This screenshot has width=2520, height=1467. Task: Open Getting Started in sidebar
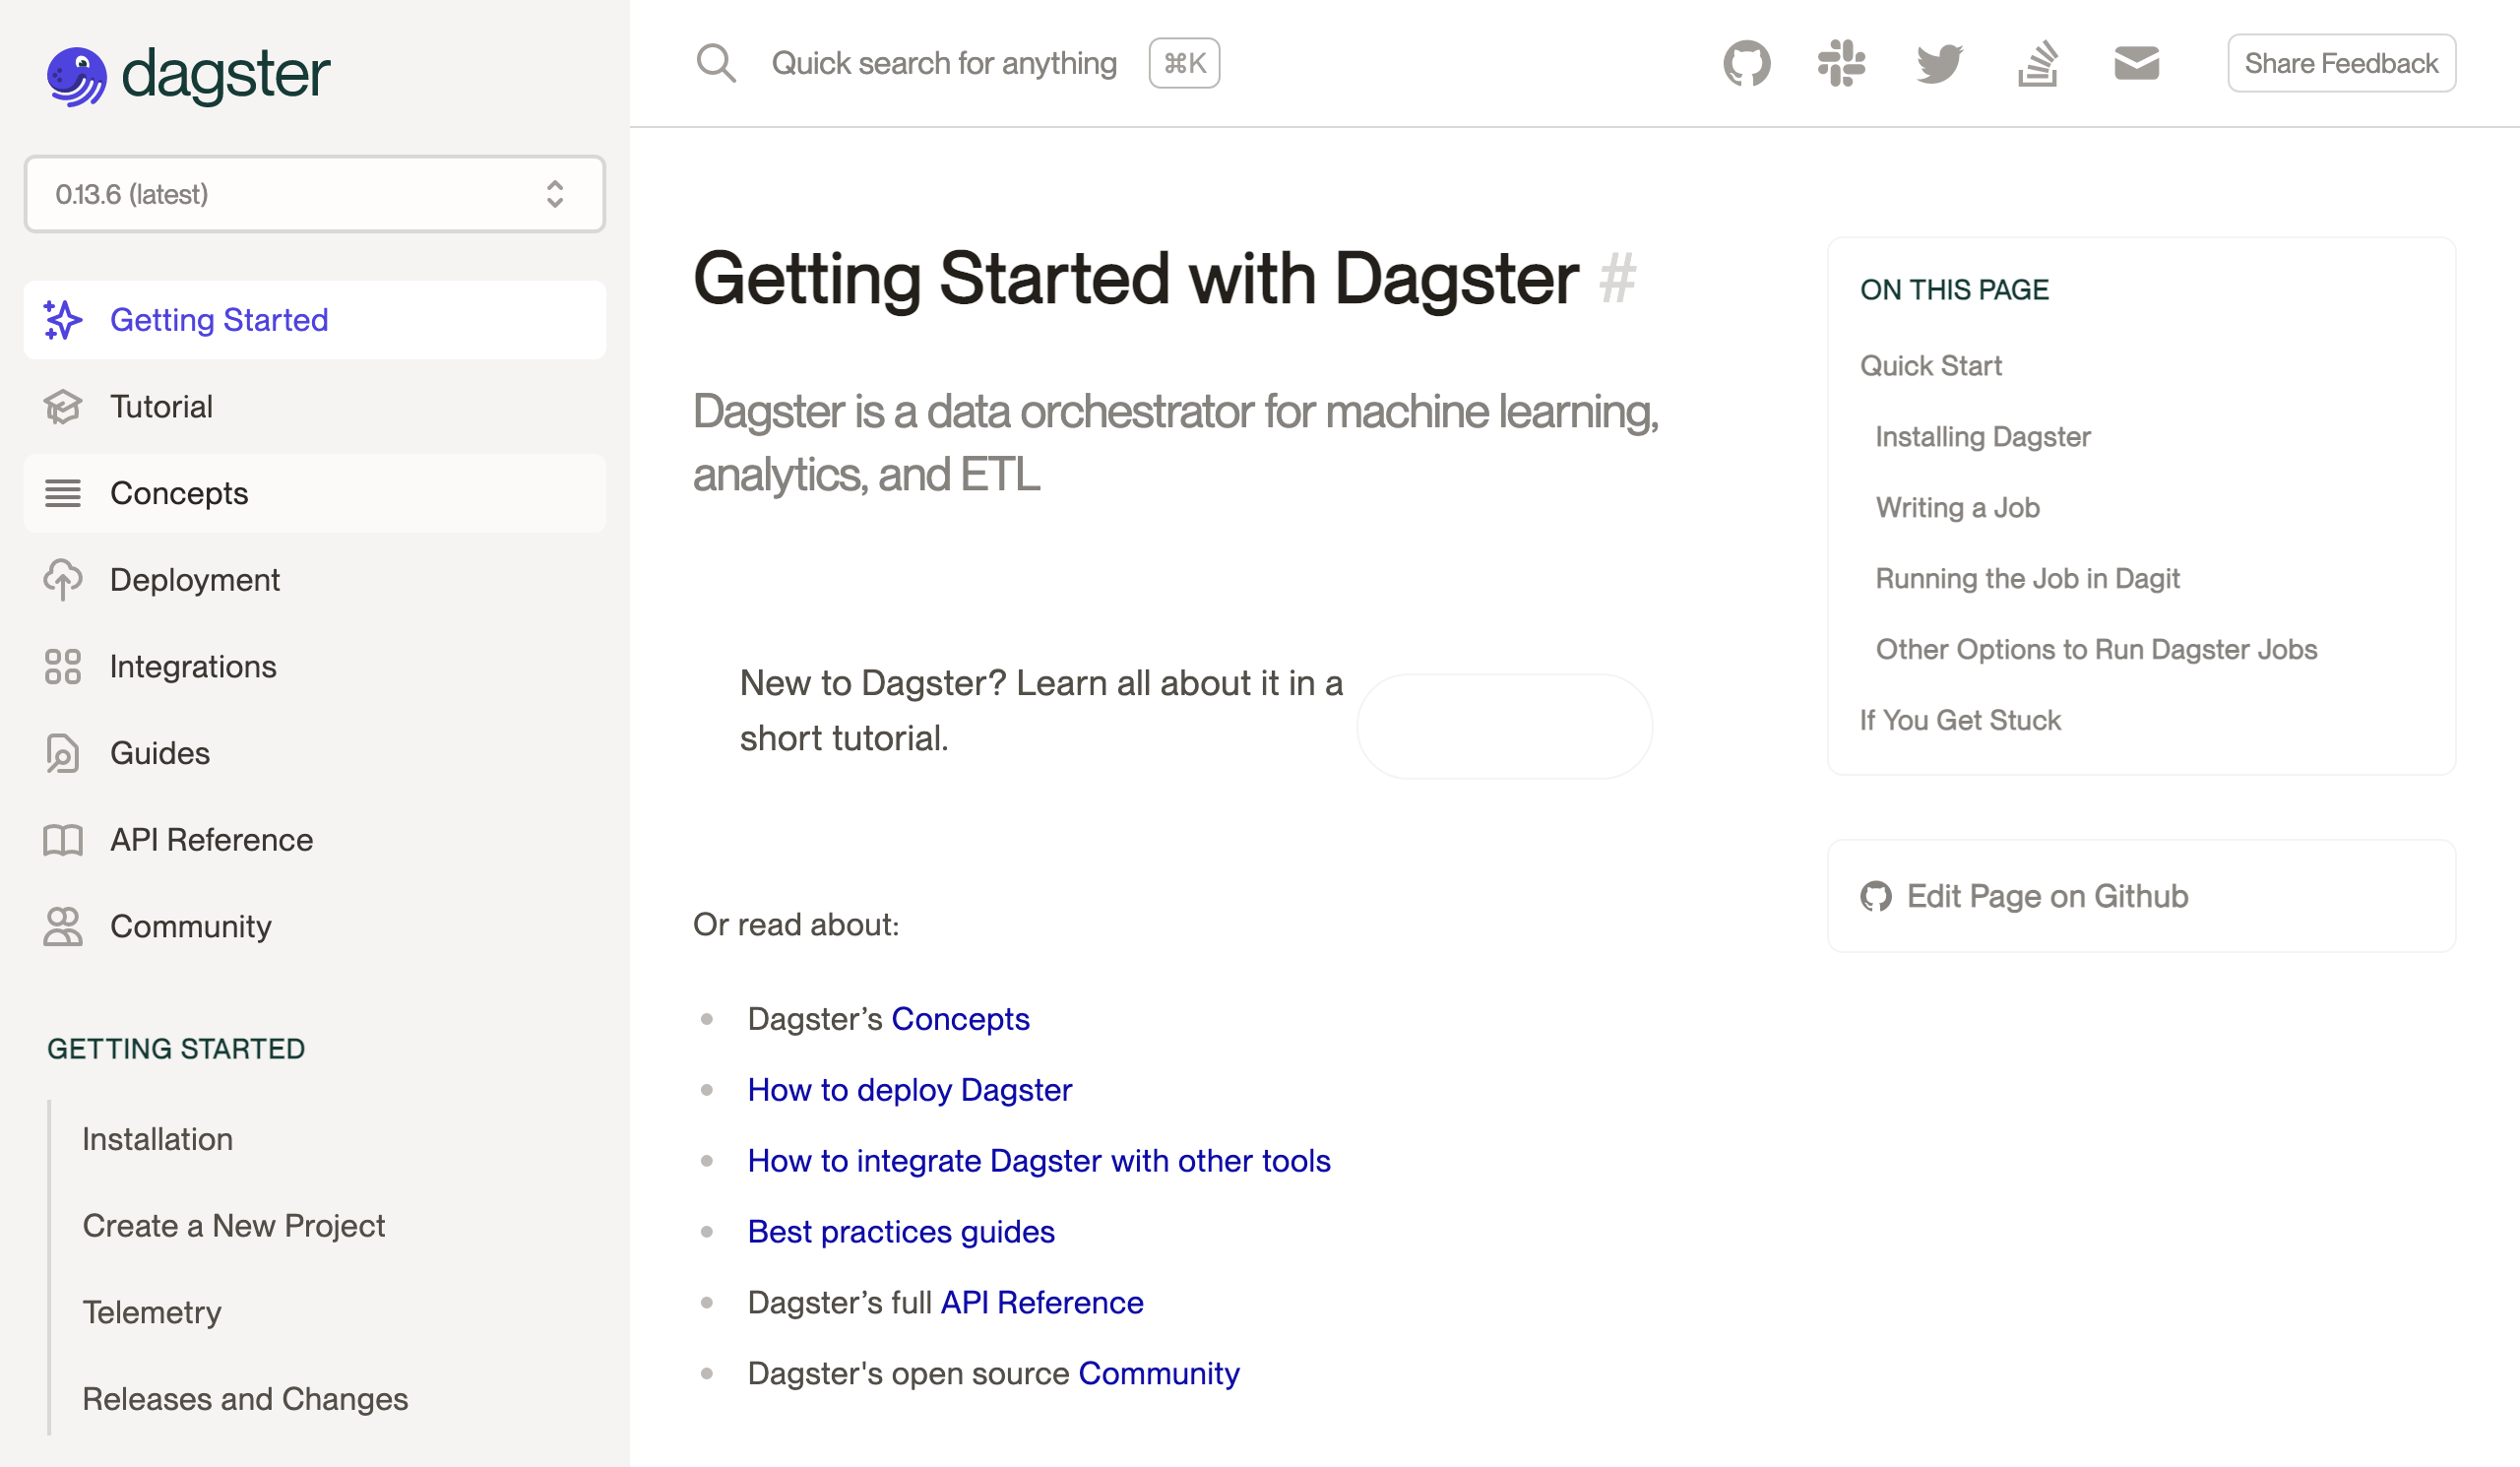coord(314,320)
